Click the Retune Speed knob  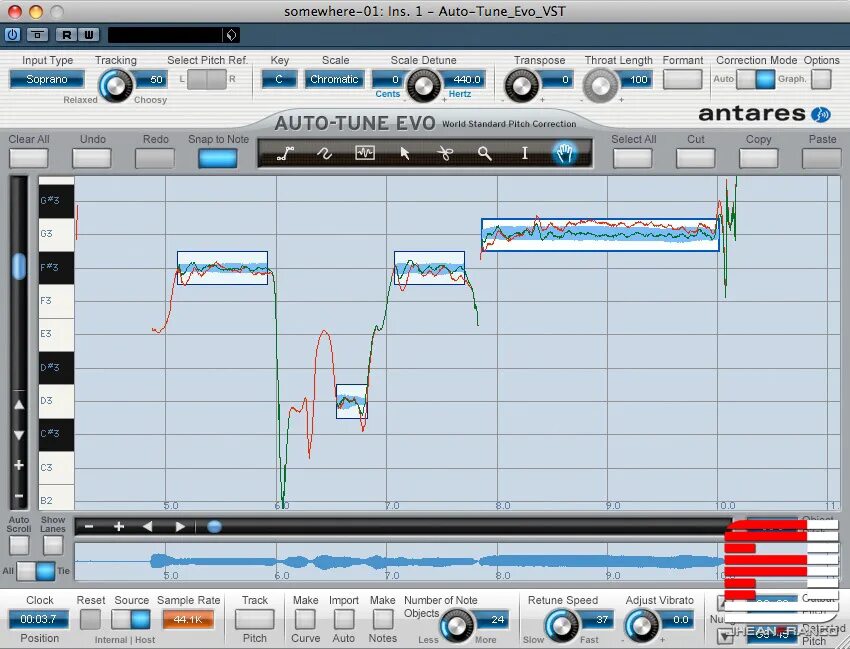click(x=562, y=625)
